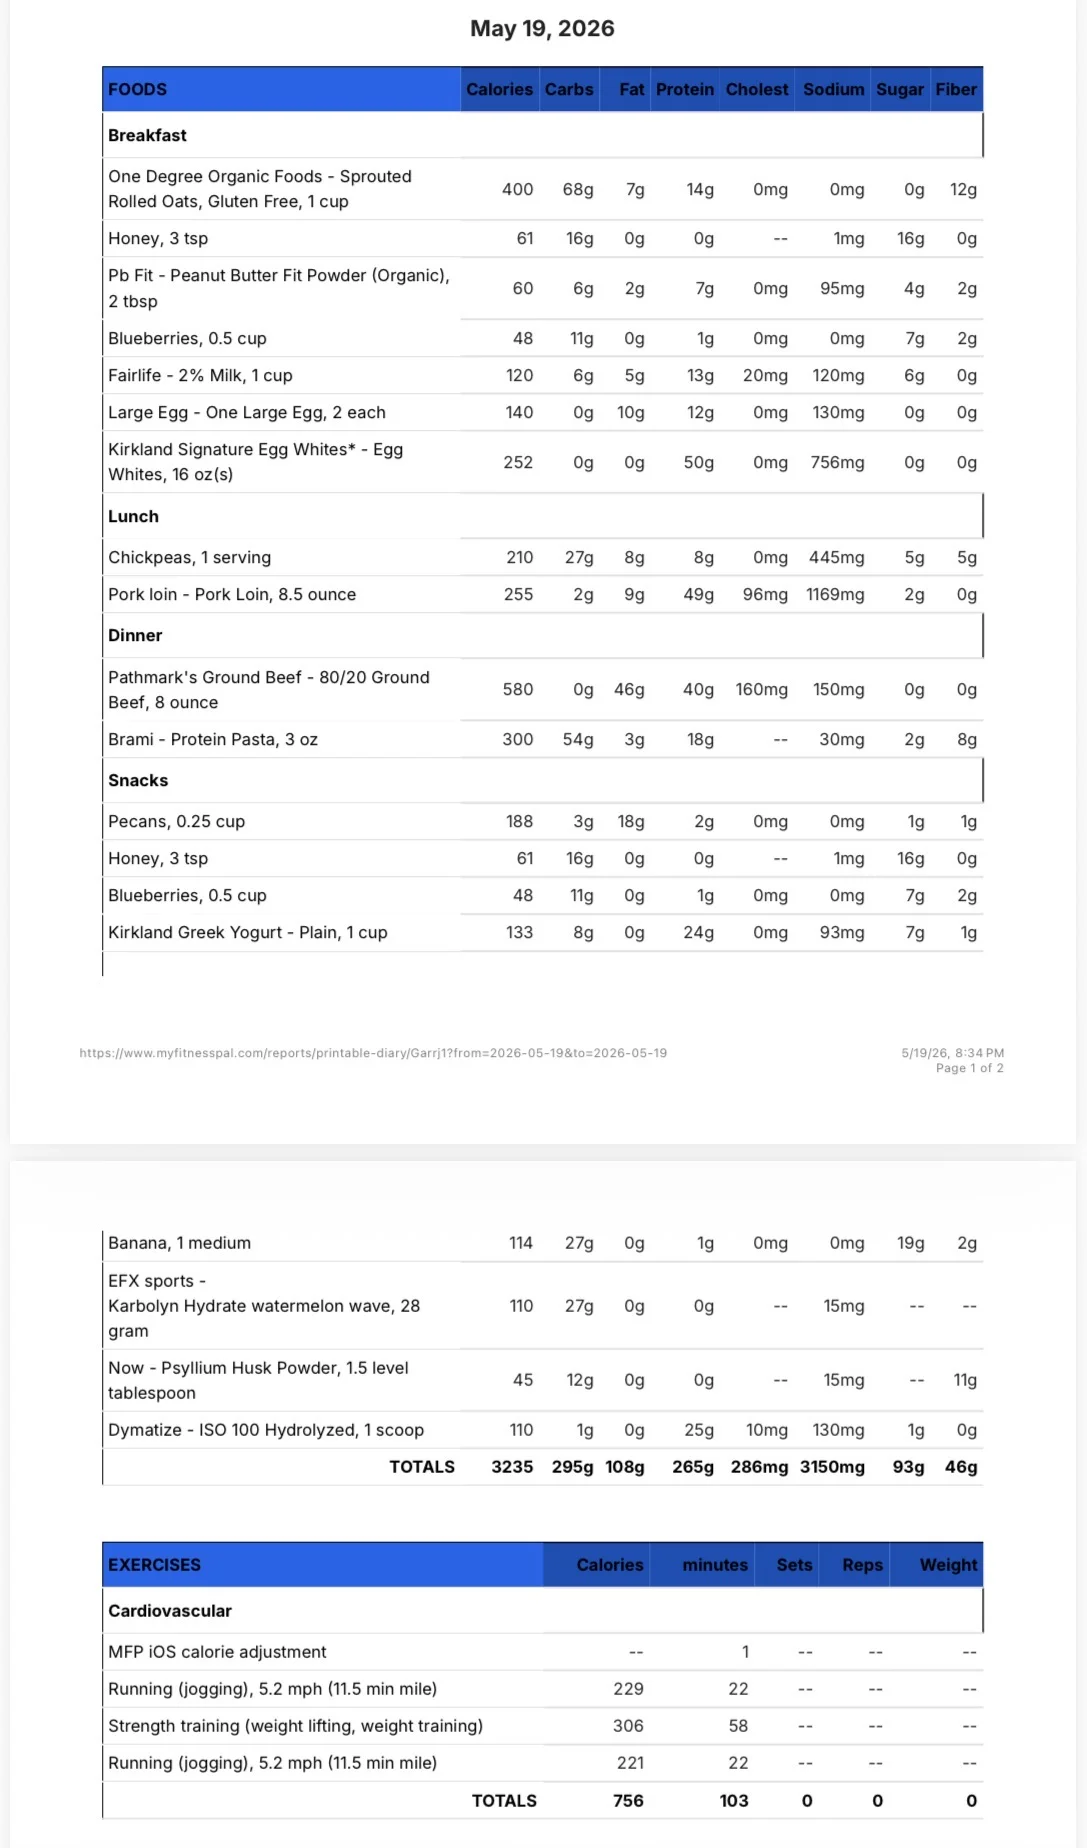Select the Fiber column header

[x=956, y=89]
